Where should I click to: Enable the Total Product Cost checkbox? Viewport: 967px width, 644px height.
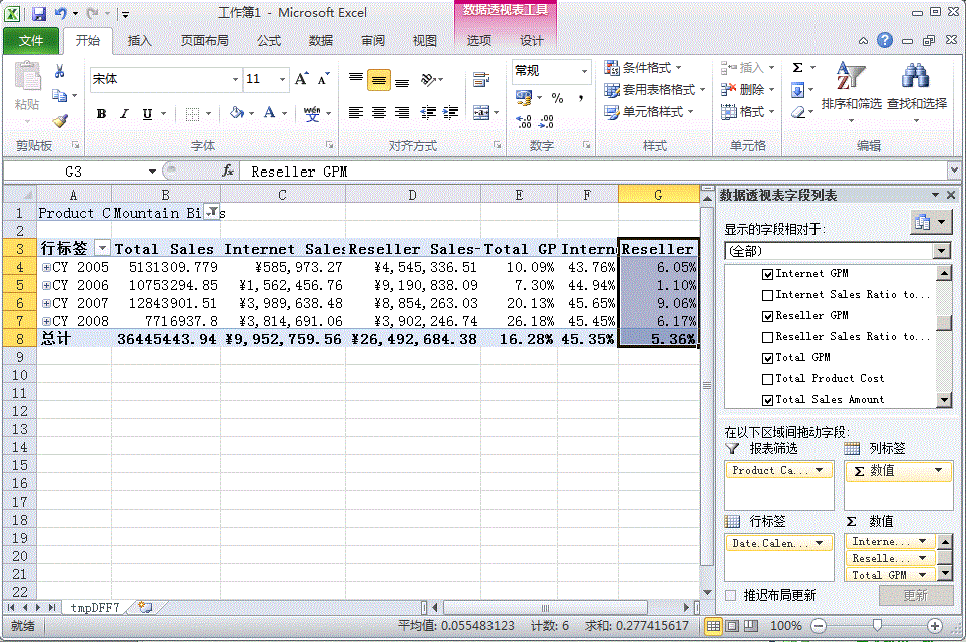[768, 378]
